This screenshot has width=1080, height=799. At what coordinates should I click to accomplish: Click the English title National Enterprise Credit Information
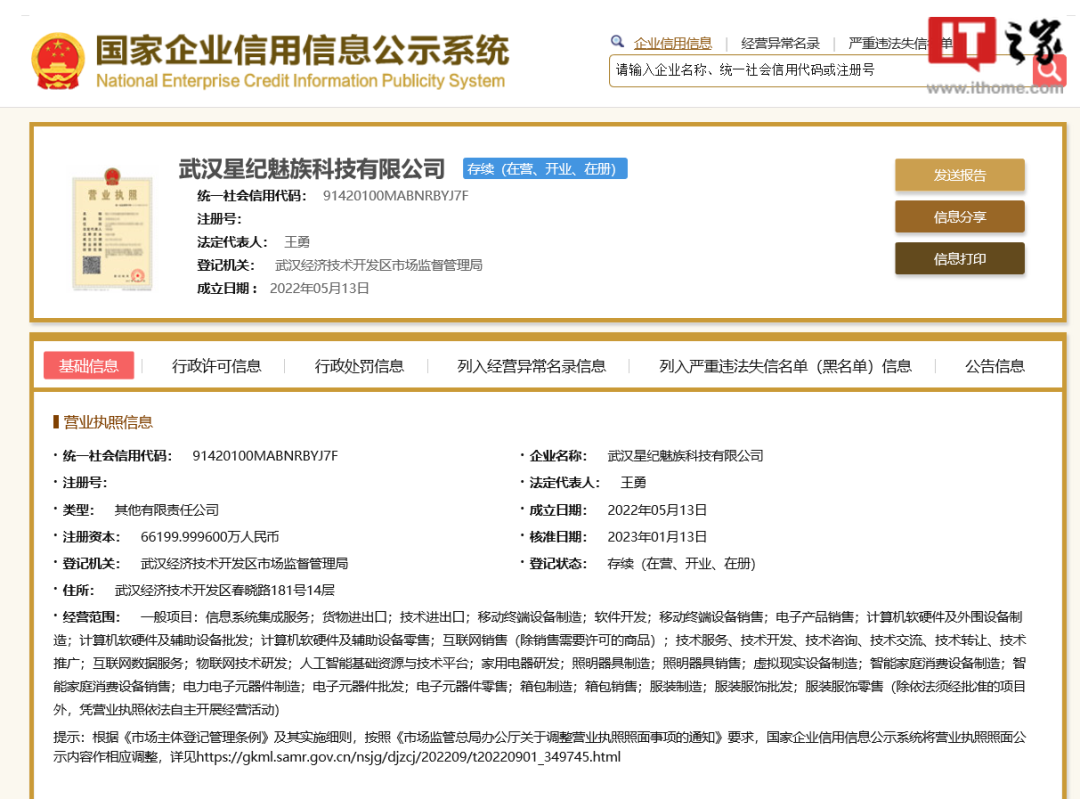300,81
